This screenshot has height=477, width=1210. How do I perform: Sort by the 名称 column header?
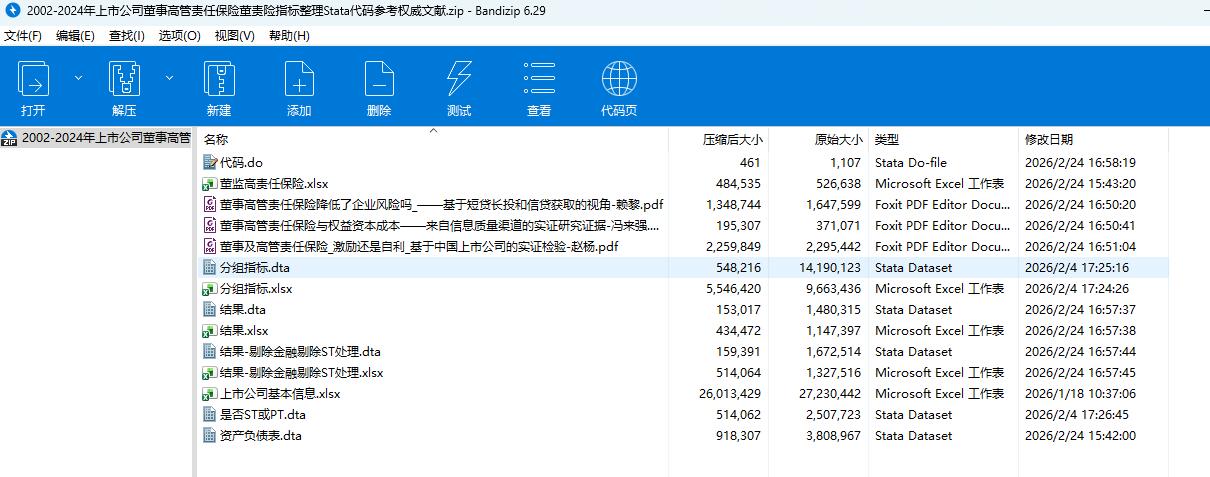[216, 140]
